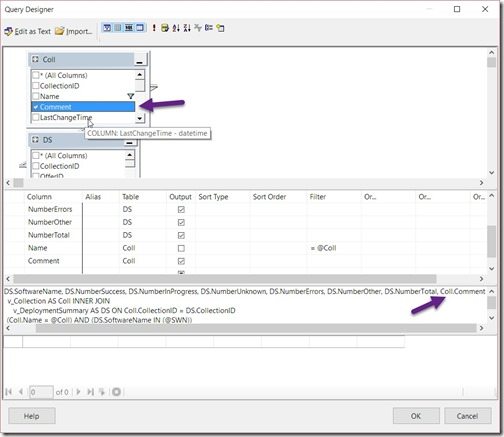The width and height of the screenshot is (504, 437).
Task: Run the query with the exclamation icon
Action: (x=154, y=28)
